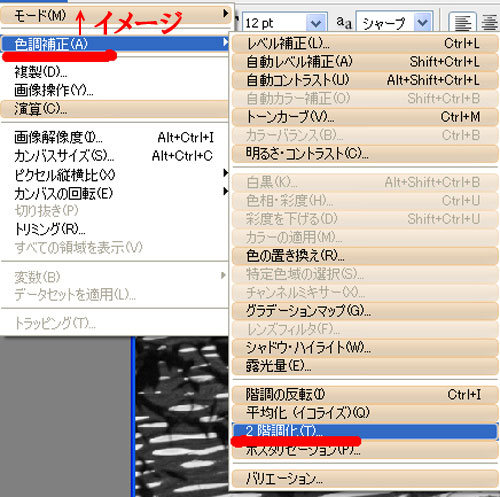
Task: Apply 自動コントラスト(U)
Action: click(x=365, y=80)
